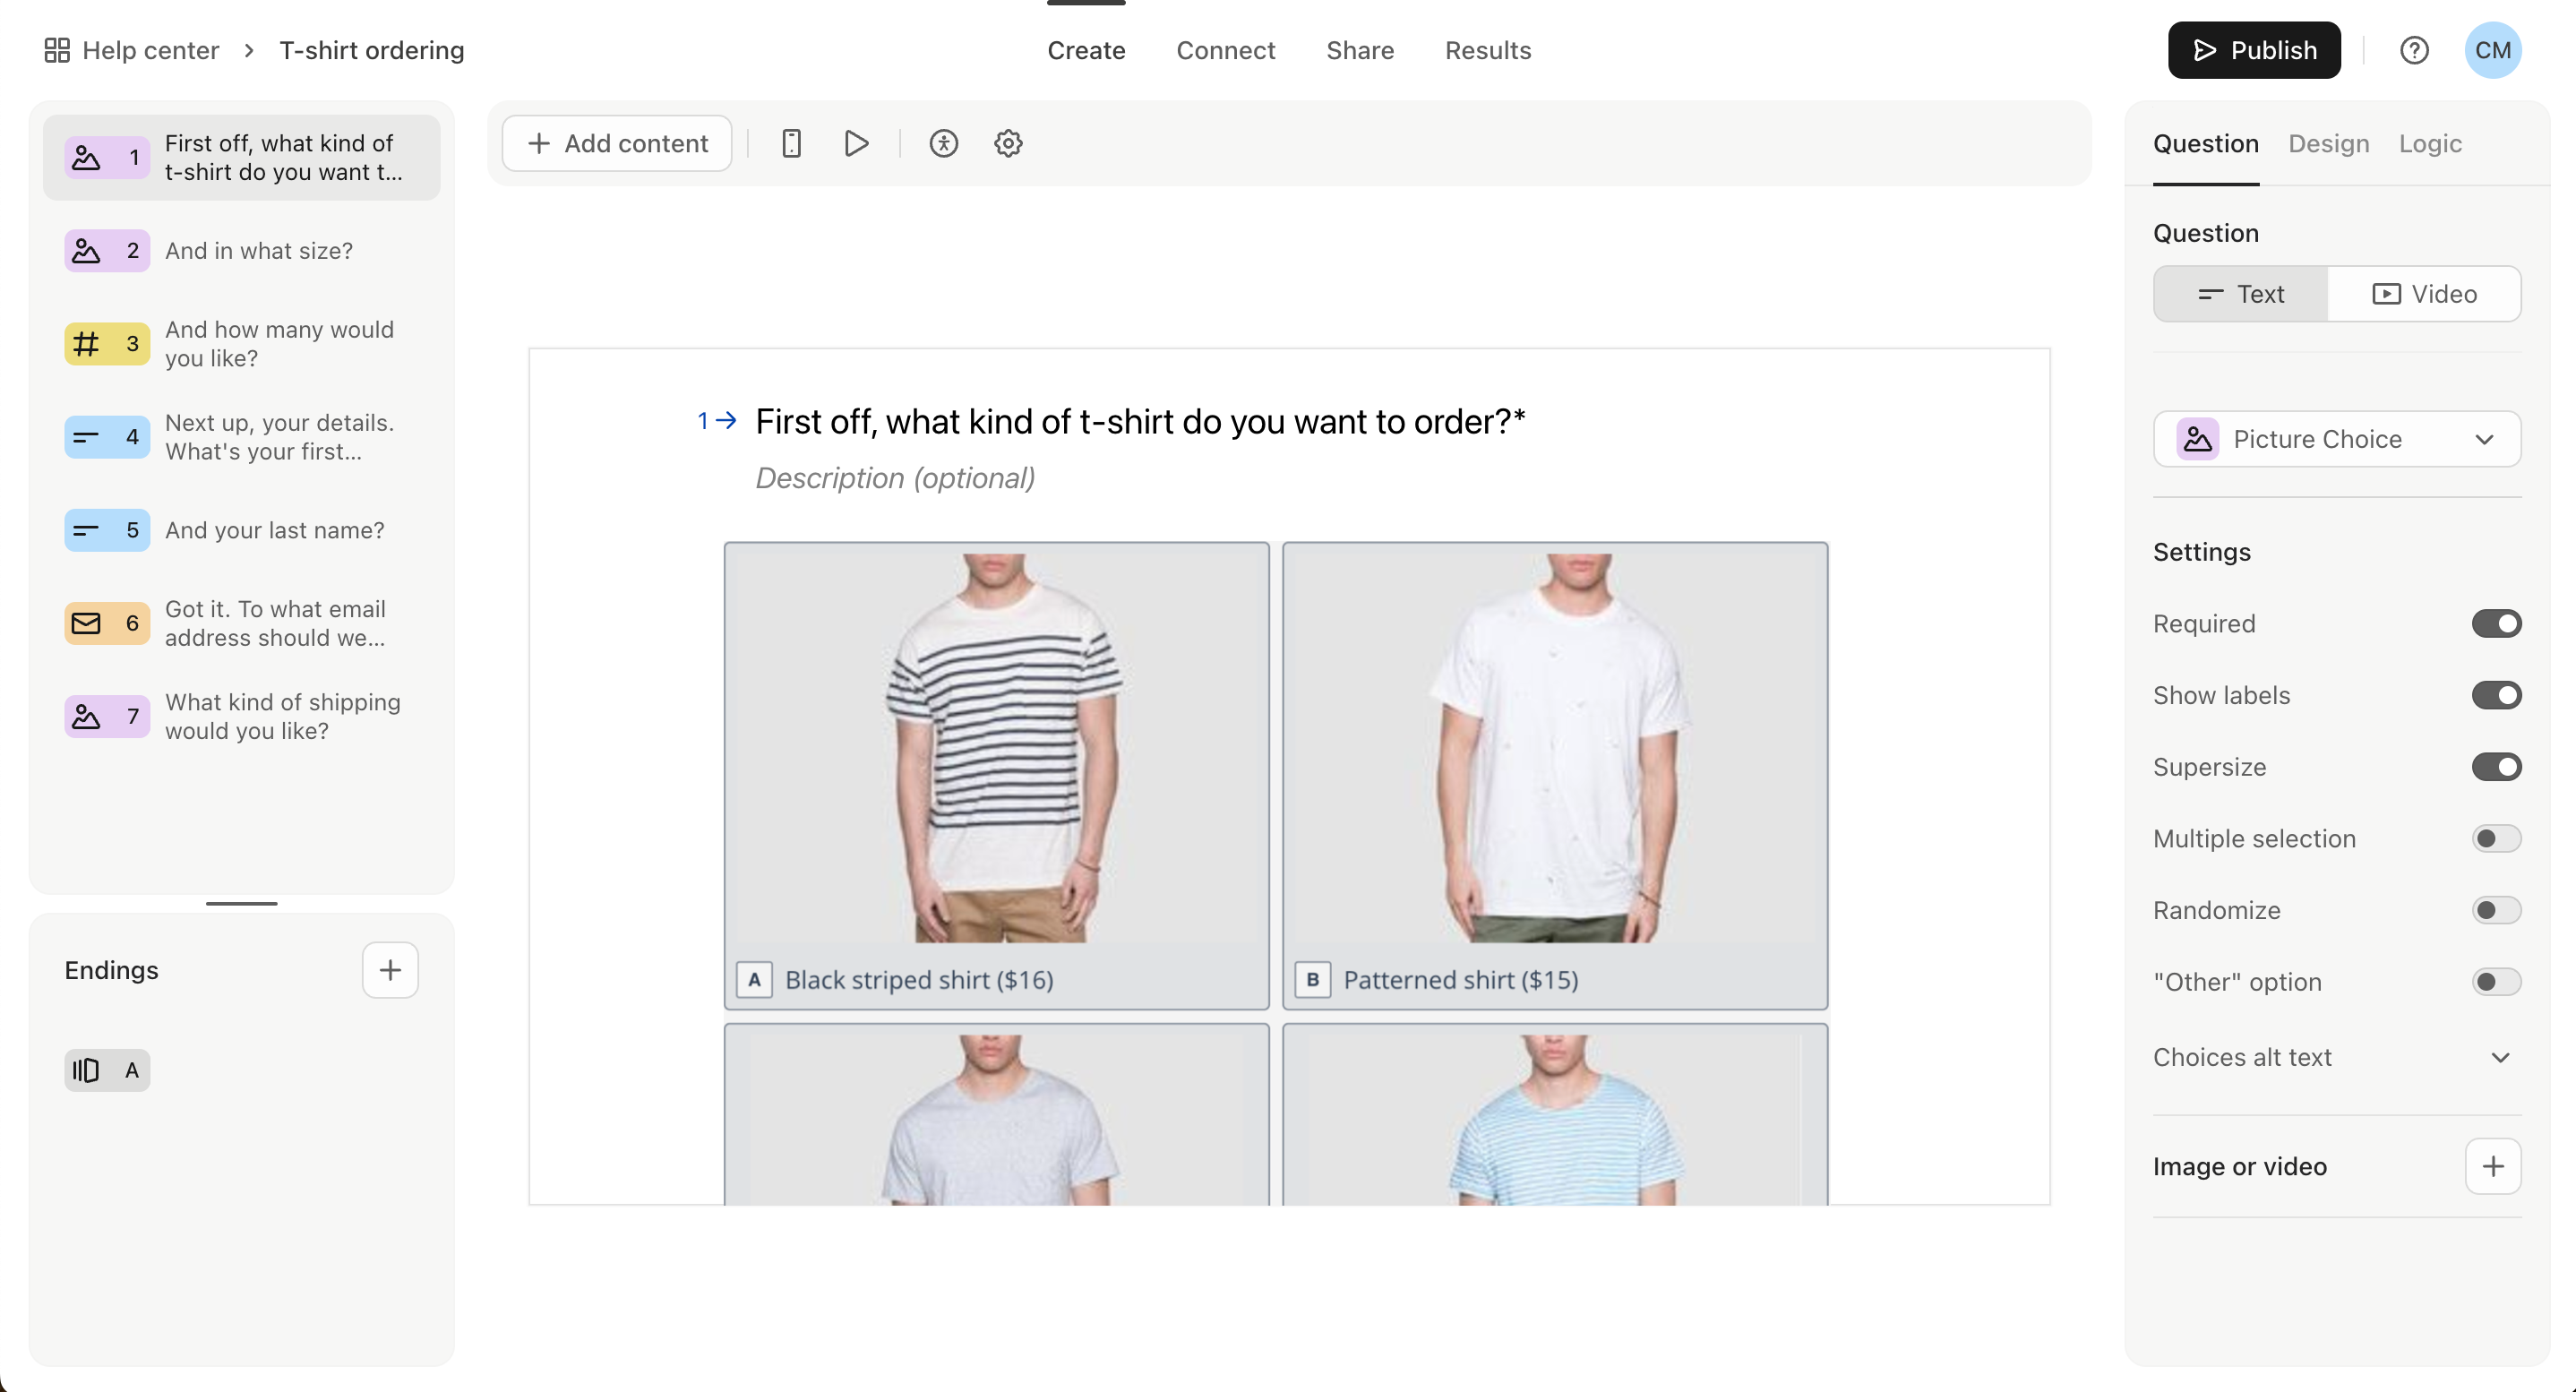Select the Black striped shirt image
The height and width of the screenshot is (1392, 2576).
coord(996,747)
